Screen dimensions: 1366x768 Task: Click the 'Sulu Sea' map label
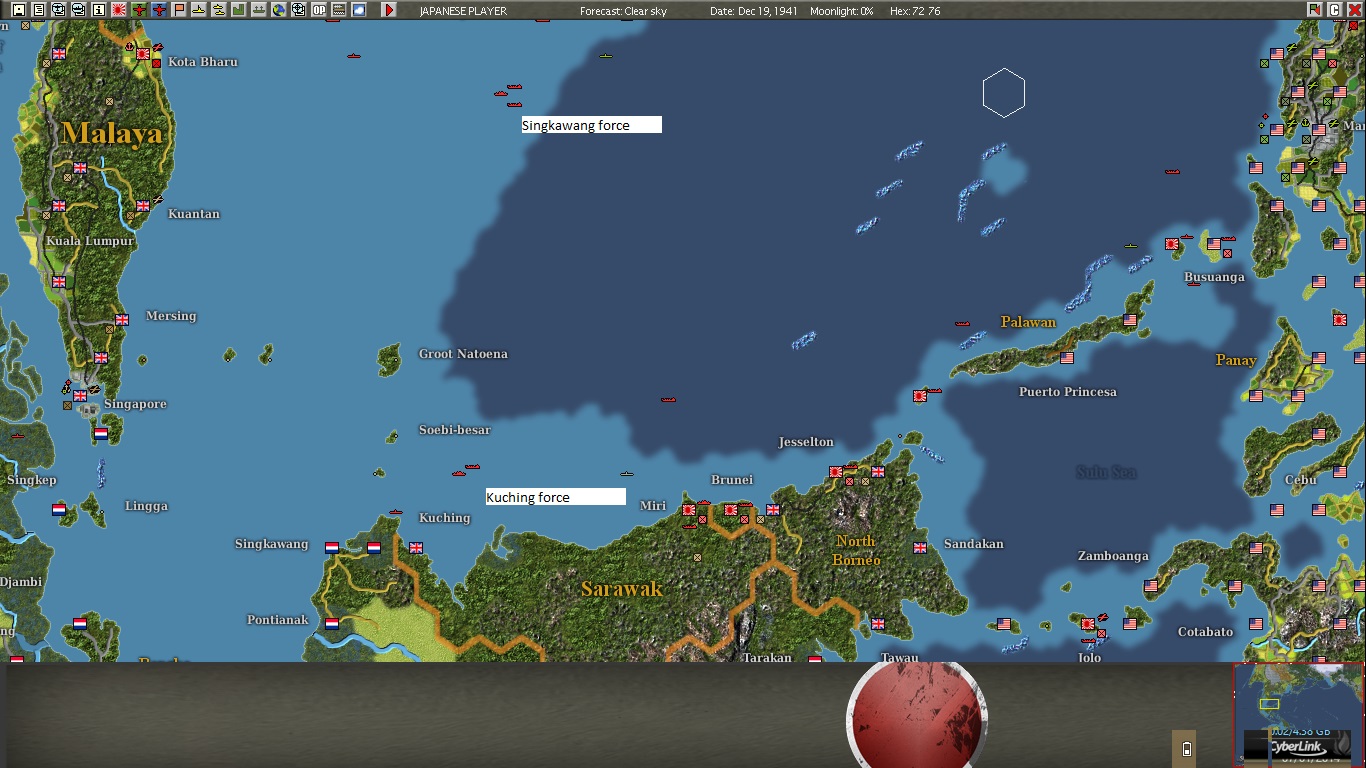click(1107, 472)
